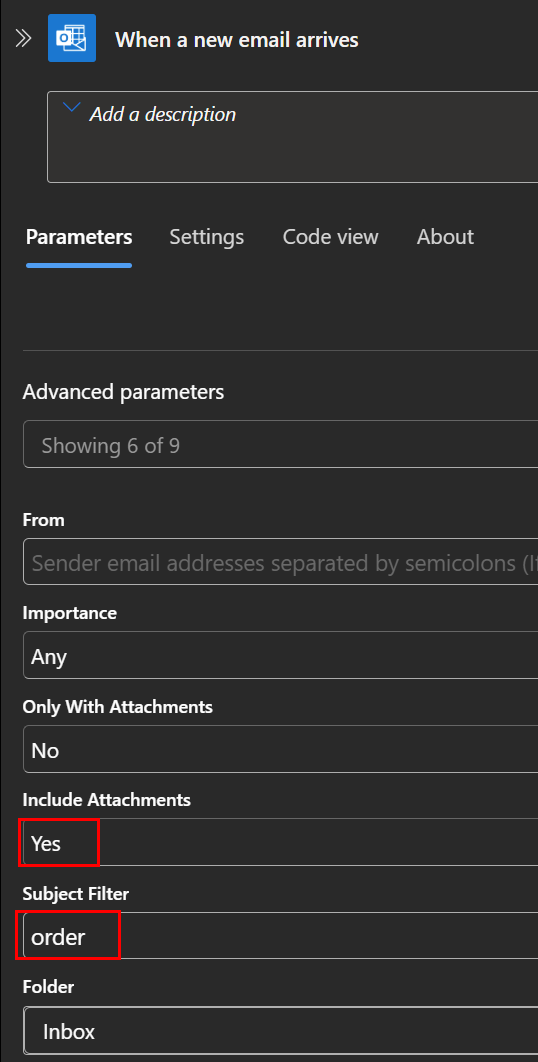Click the 'Include Attachments' label

click(107, 800)
